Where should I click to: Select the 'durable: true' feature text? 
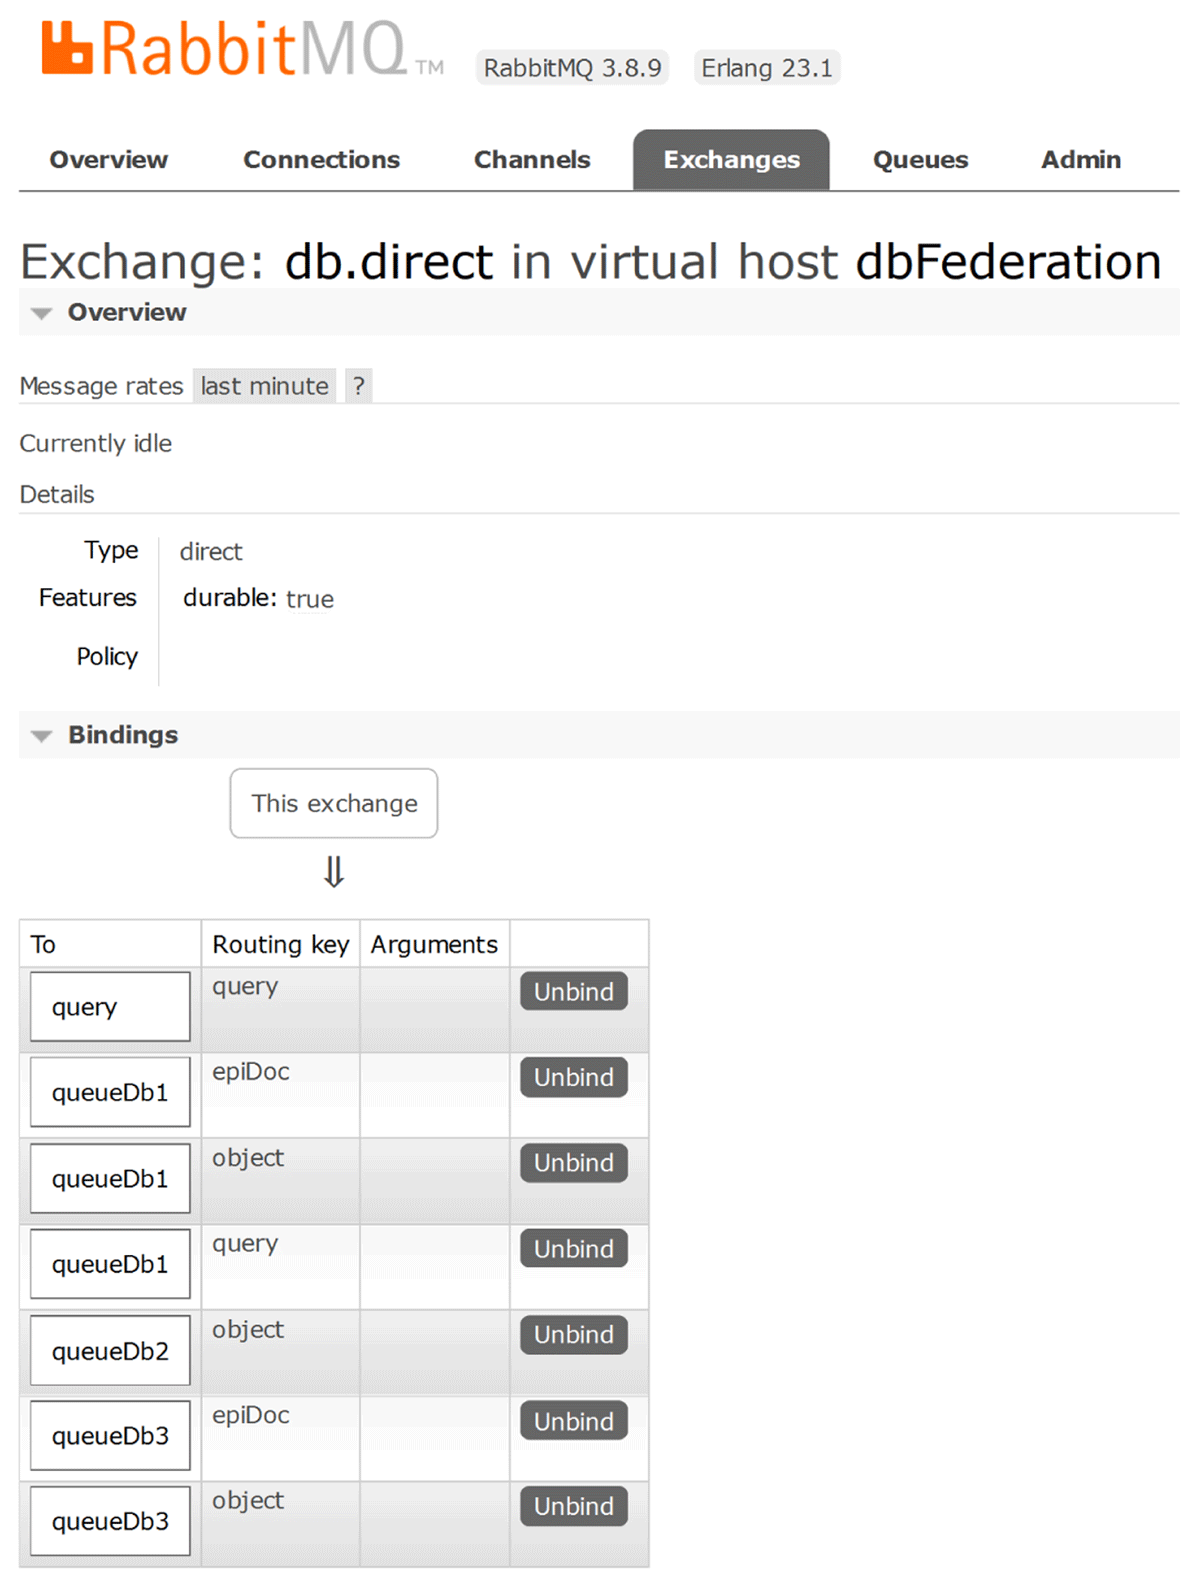point(258,598)
